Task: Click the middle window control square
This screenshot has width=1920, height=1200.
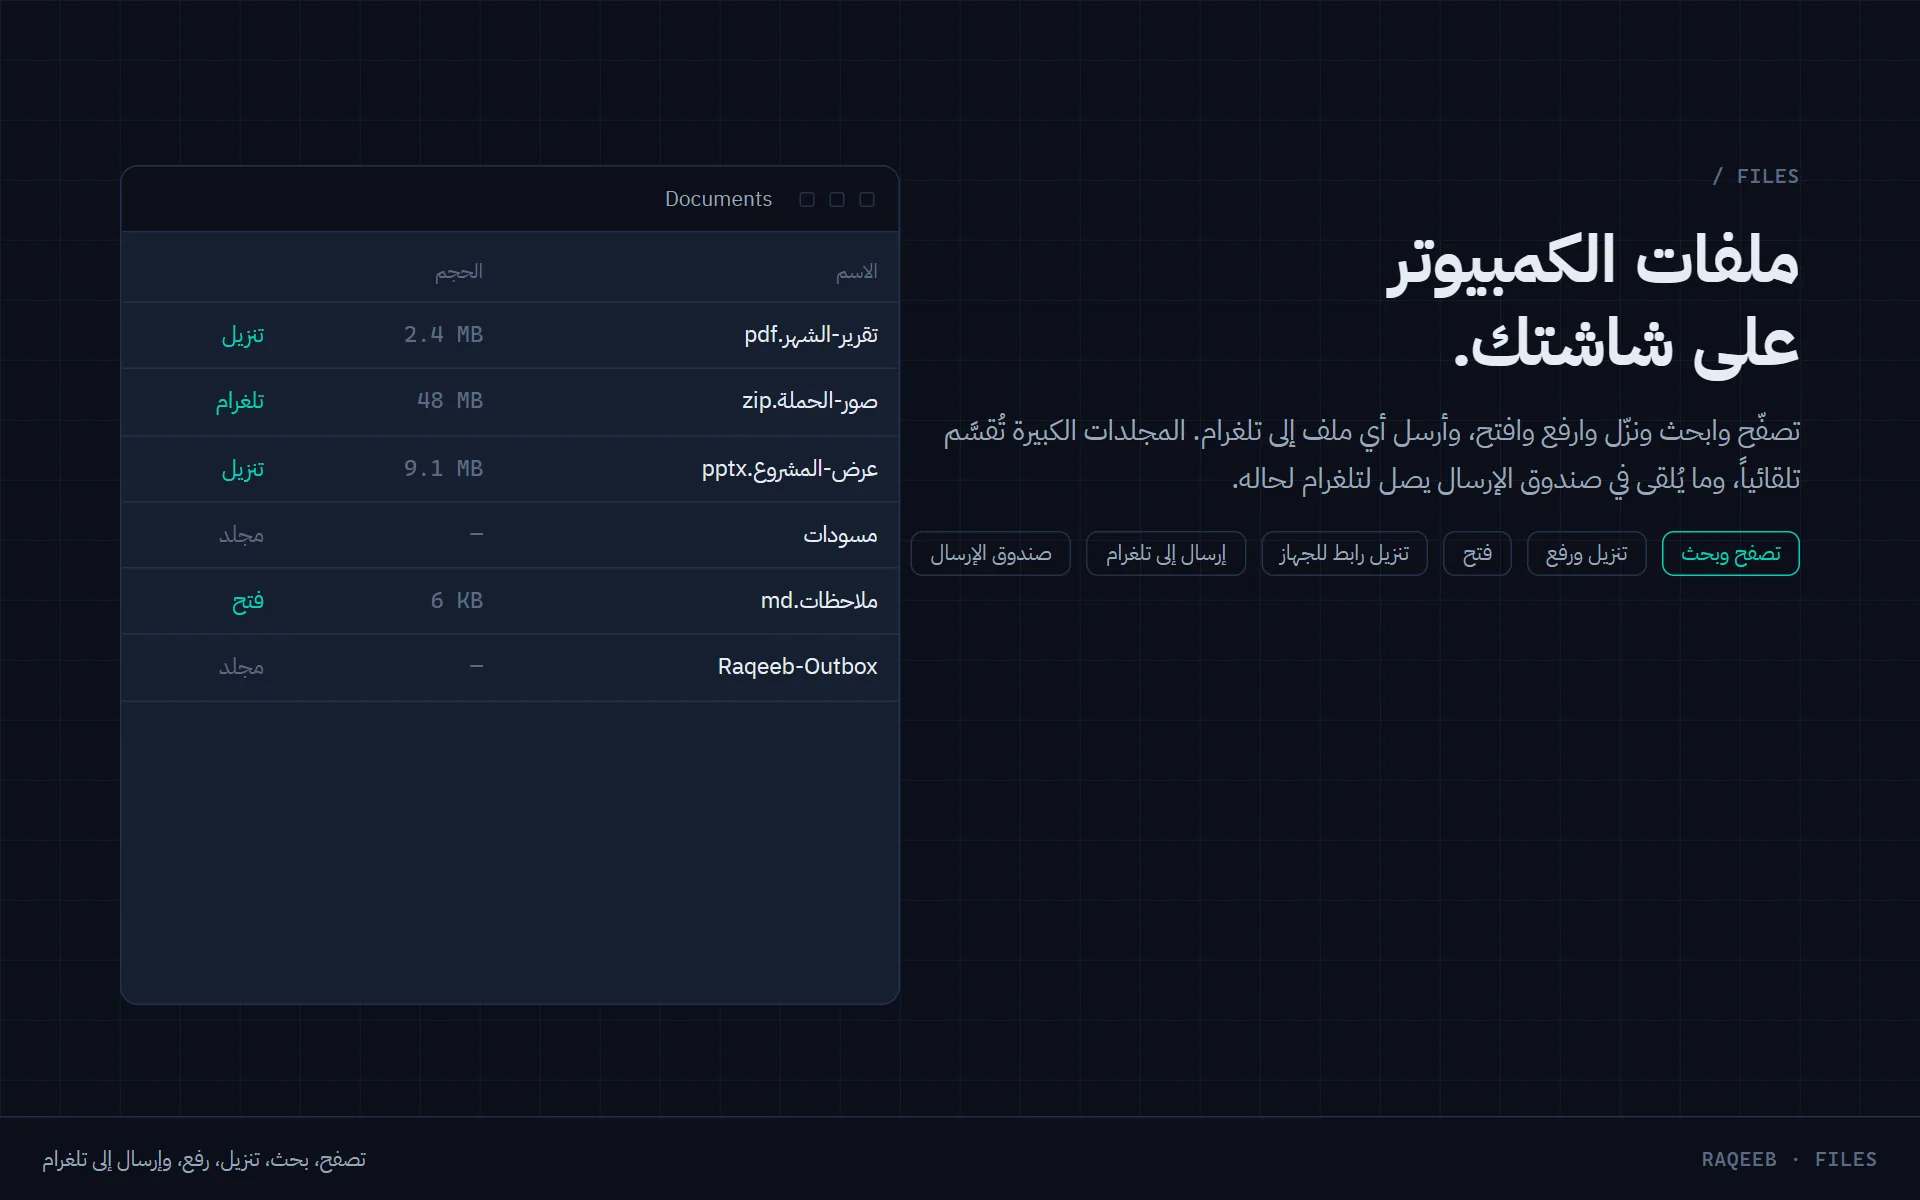Action: click(837, 199)
